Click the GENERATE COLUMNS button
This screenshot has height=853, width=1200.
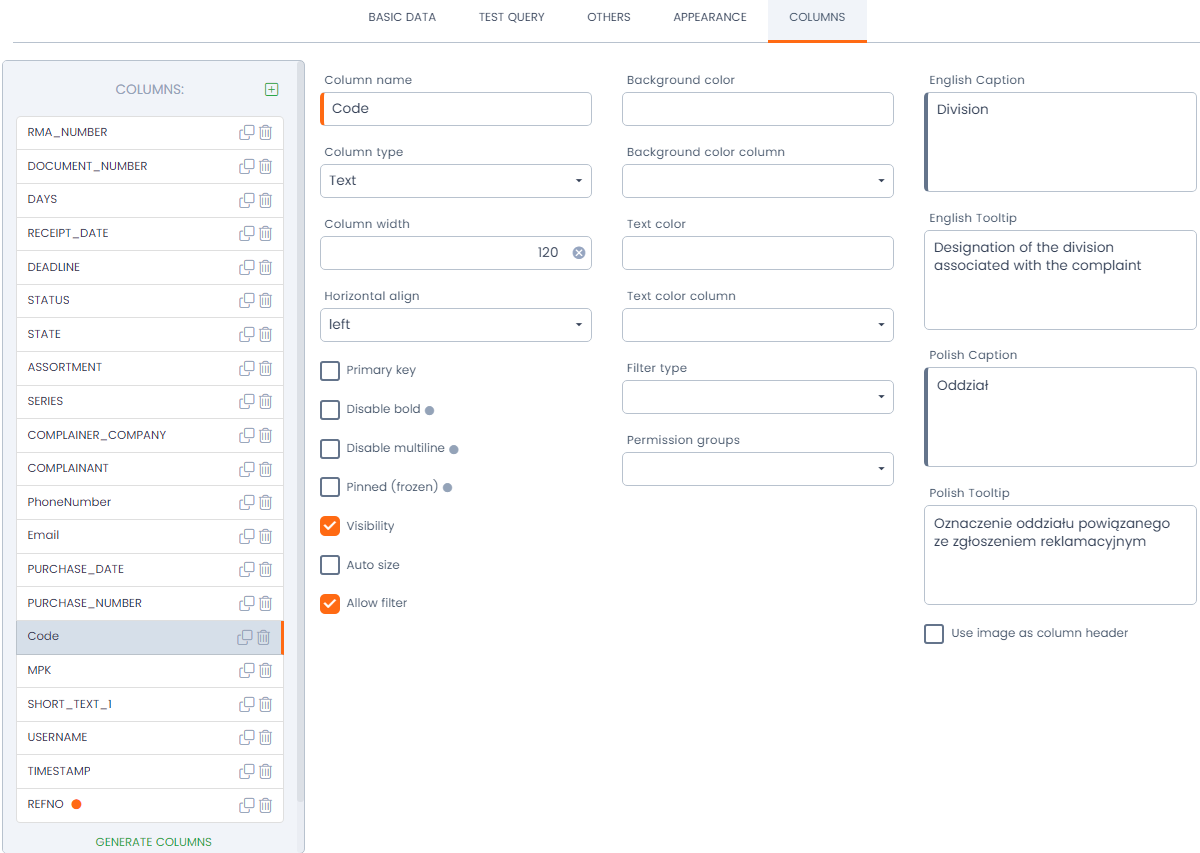[154, 842]
